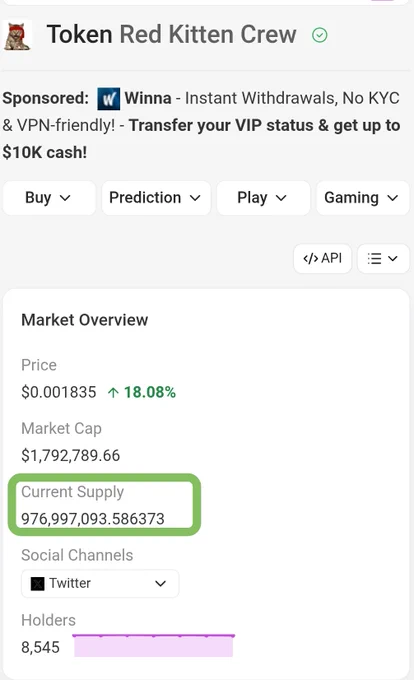Click the Market Cap value $1,792,789.66

point(71,456)
